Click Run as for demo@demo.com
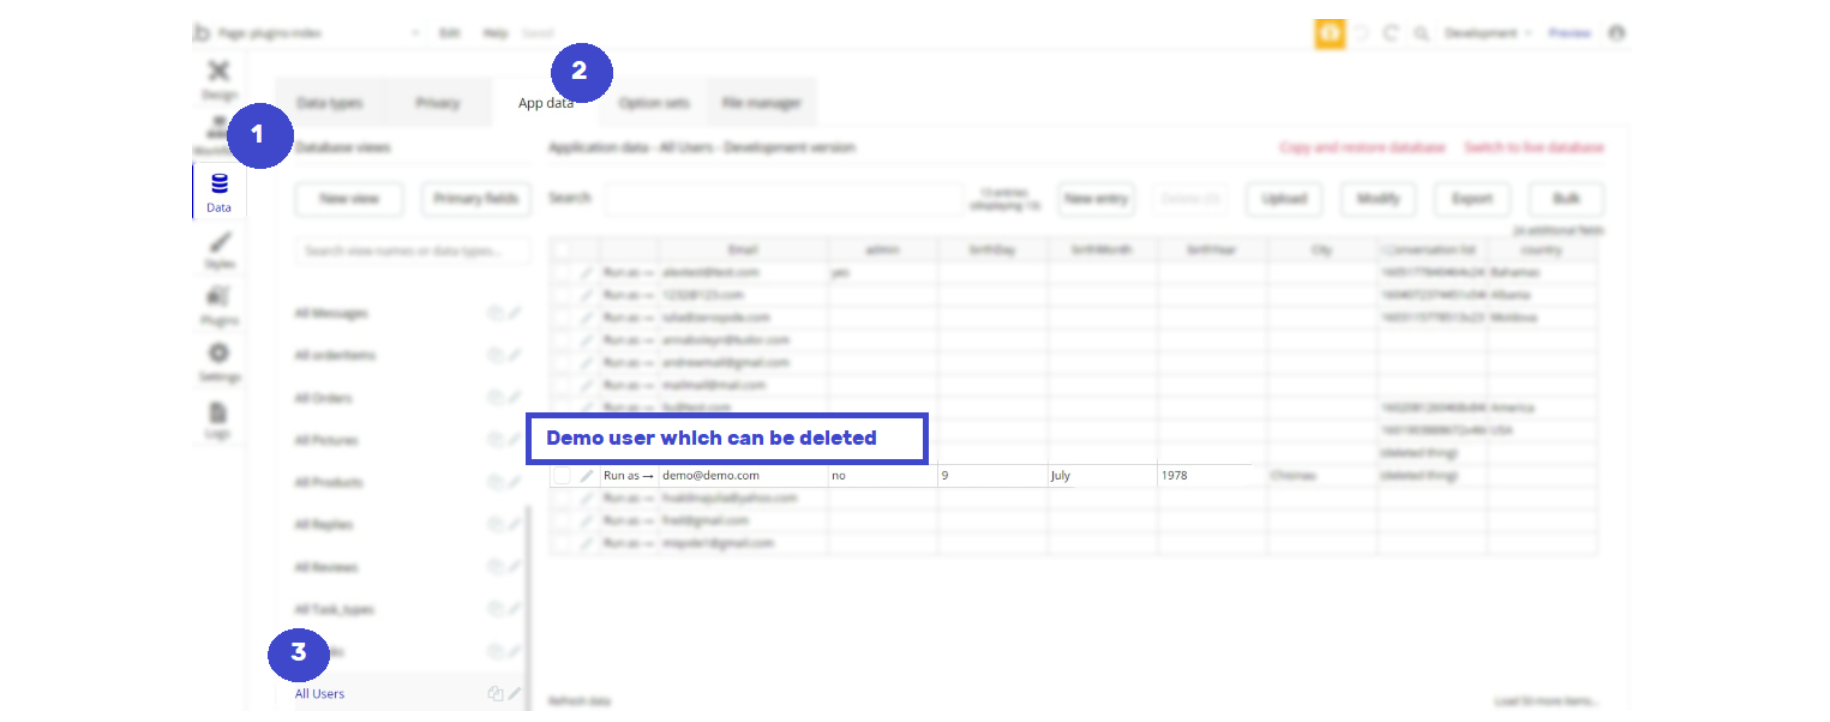 (x=628, y=476)
